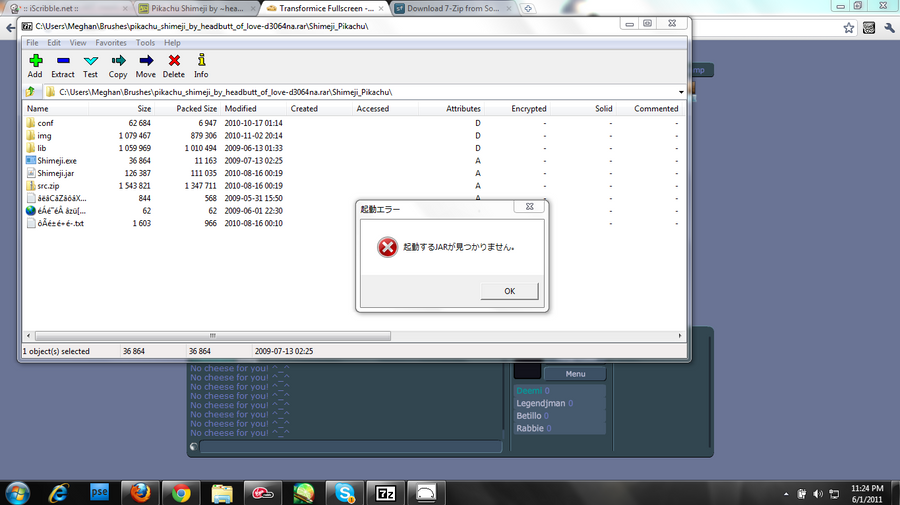Viewport: 900px width, 505px height.
Task: Select the img folder icon
Action: point(31,135)
